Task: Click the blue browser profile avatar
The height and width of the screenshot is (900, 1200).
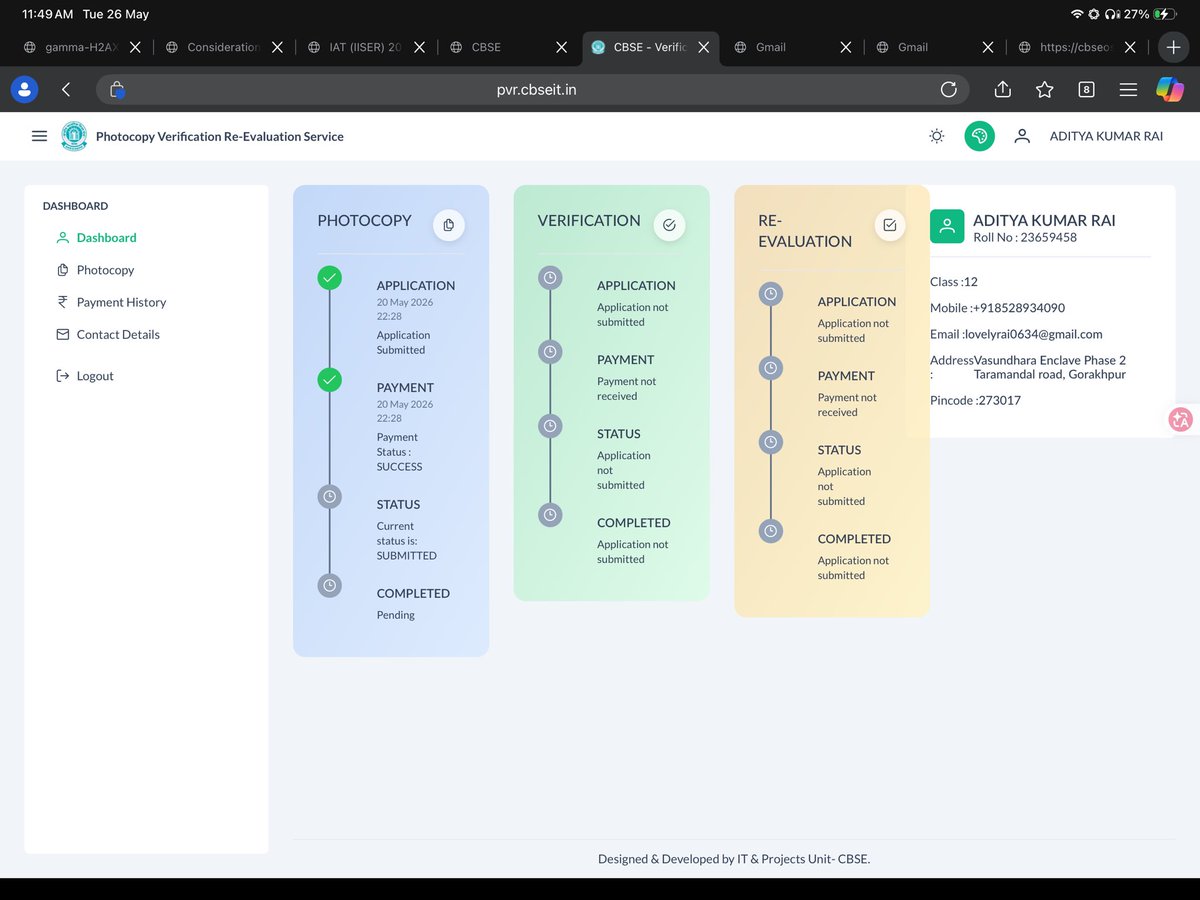Action: [24, 89]
